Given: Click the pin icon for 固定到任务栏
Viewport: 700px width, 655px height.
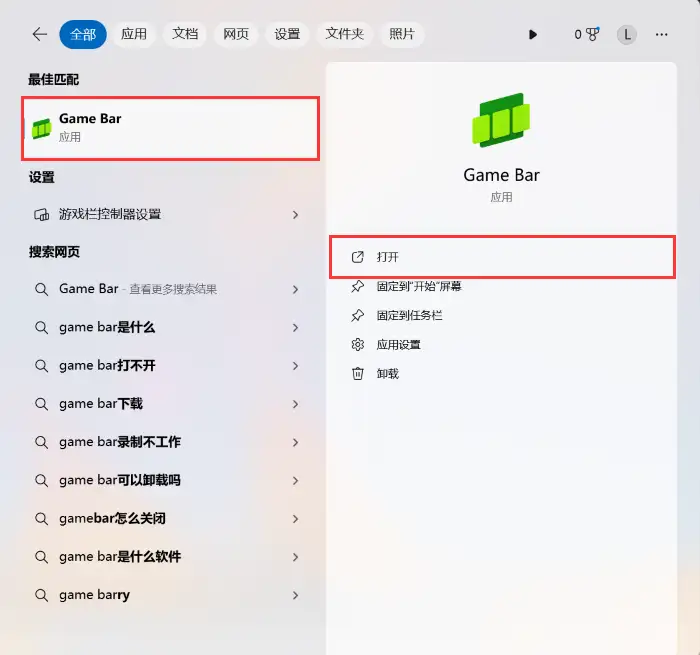Looking at the screenshot, I should click(x=358, y=315).
